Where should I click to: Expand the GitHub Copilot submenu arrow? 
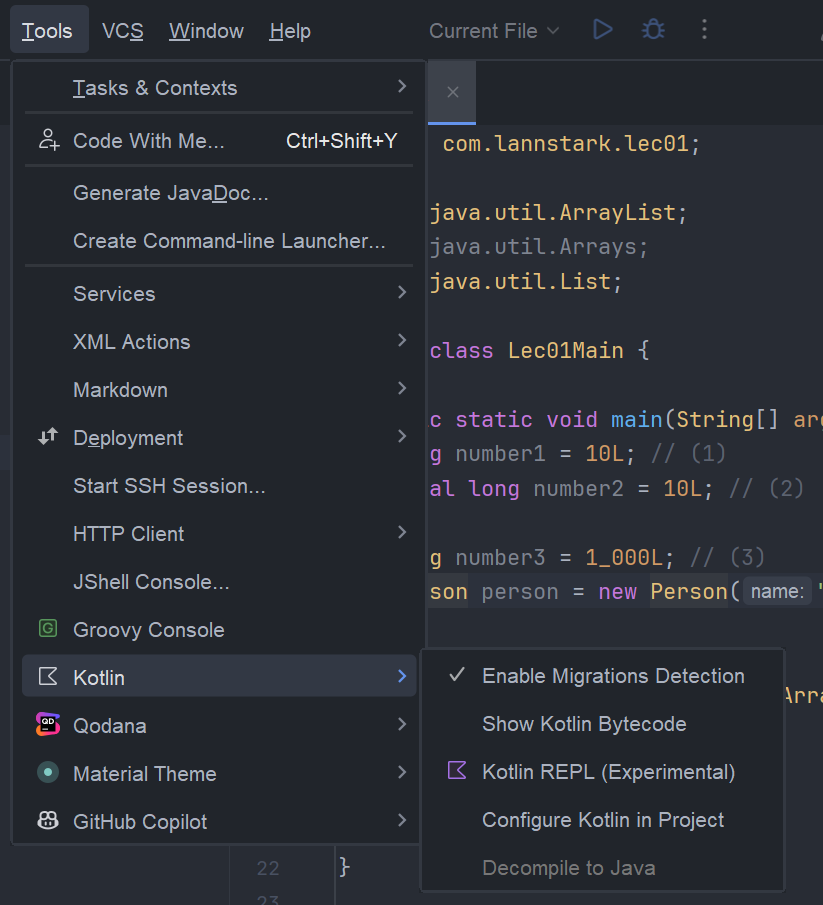tap(402, 820)
